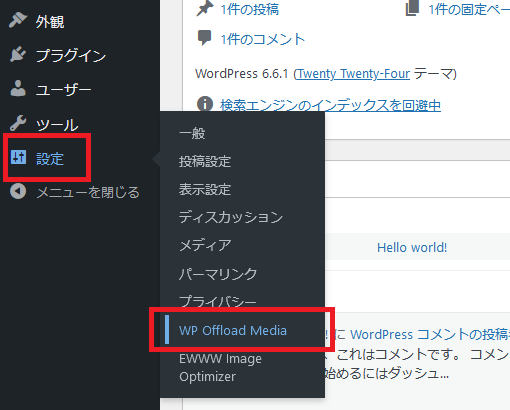Image resolution: width=510 pixels, height=410 pixels.
Task: Click the プラグイン plug icon
Action: [x=18, y=54]
